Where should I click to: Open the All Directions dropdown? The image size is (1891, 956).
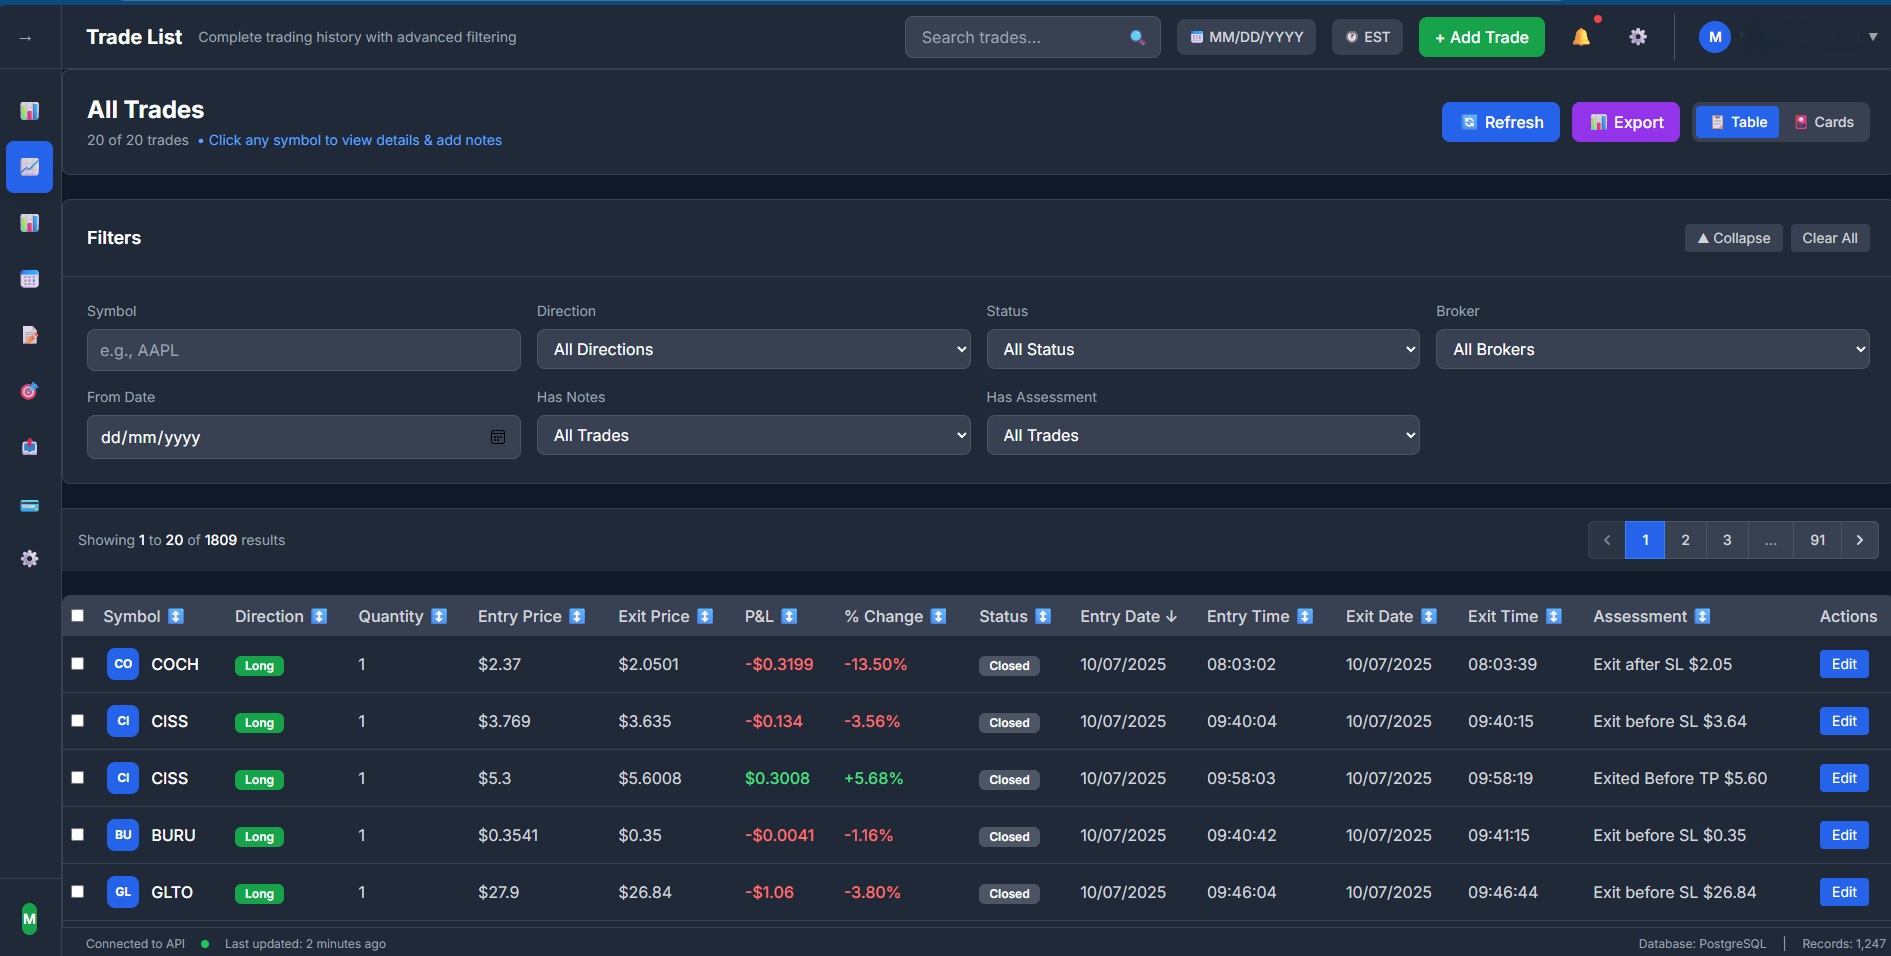753,349
